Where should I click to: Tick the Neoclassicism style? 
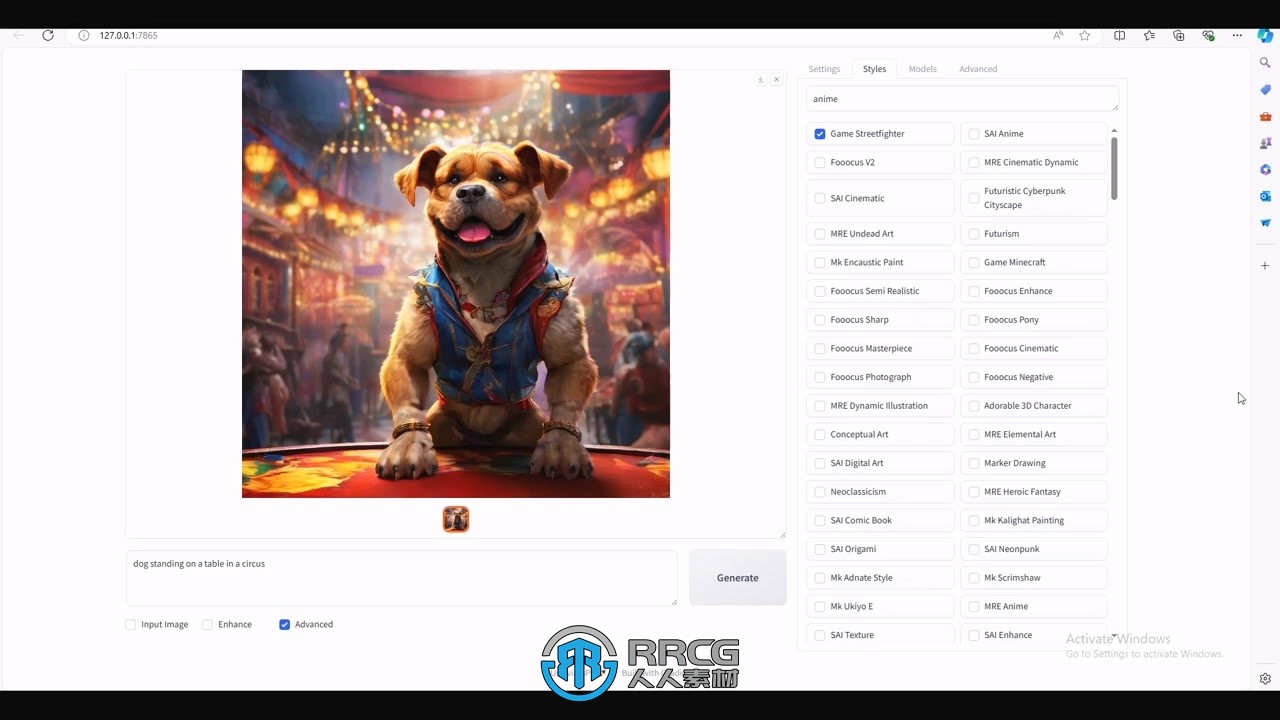pos(820,492)
